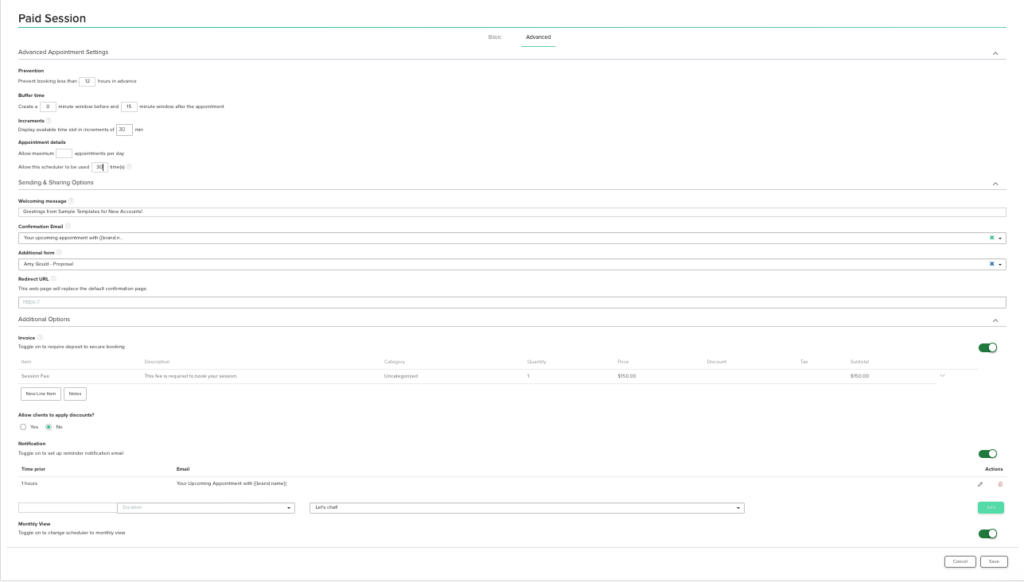The width and height of the screenshot is (1024, 582).
Task: Toggle the Notification reminder switch
Action: (x=987, y=453)
